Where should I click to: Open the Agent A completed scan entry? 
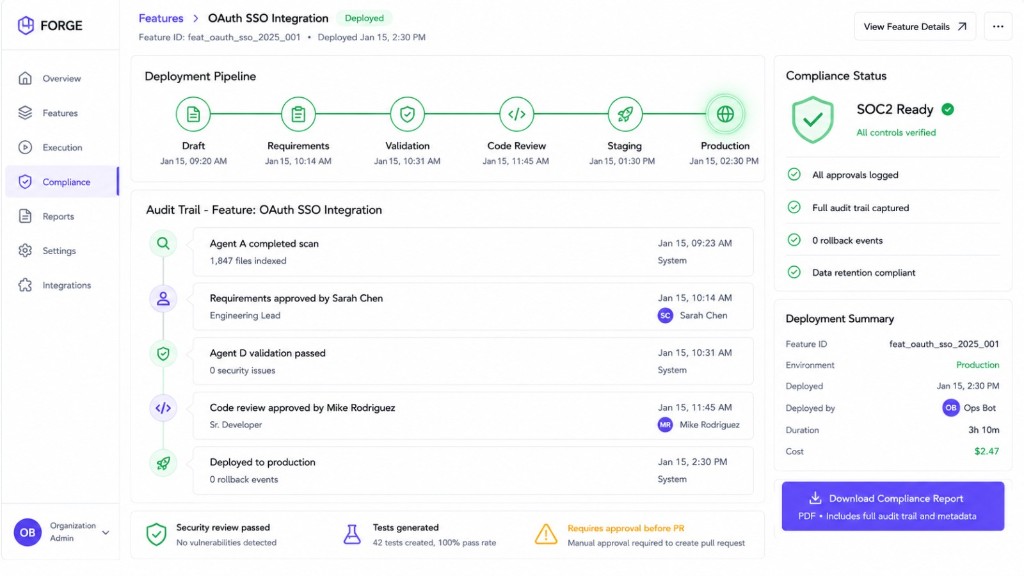coord(473,251)
